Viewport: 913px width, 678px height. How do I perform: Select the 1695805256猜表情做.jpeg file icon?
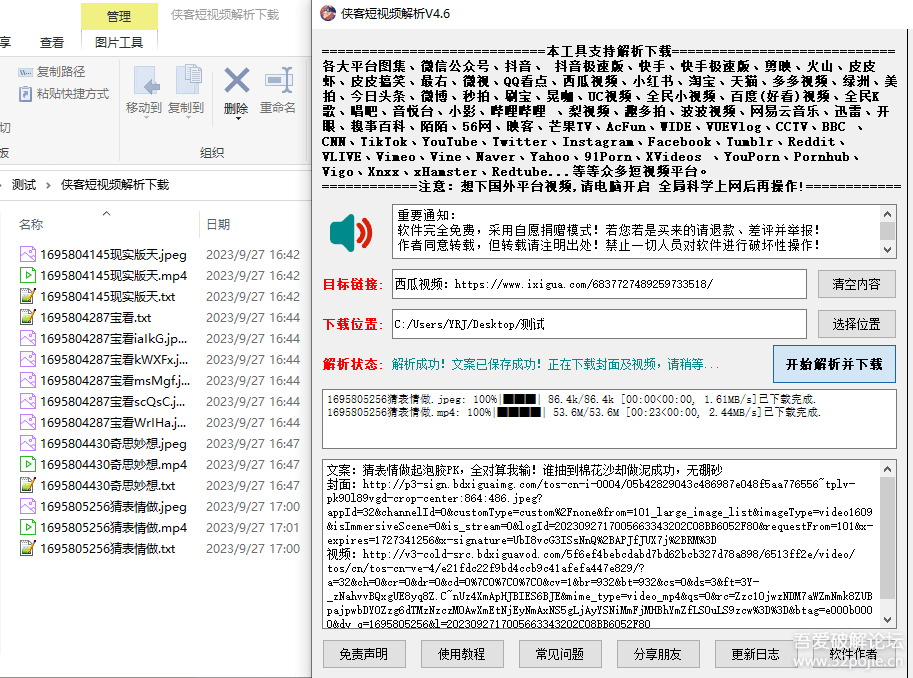[27, 506]
